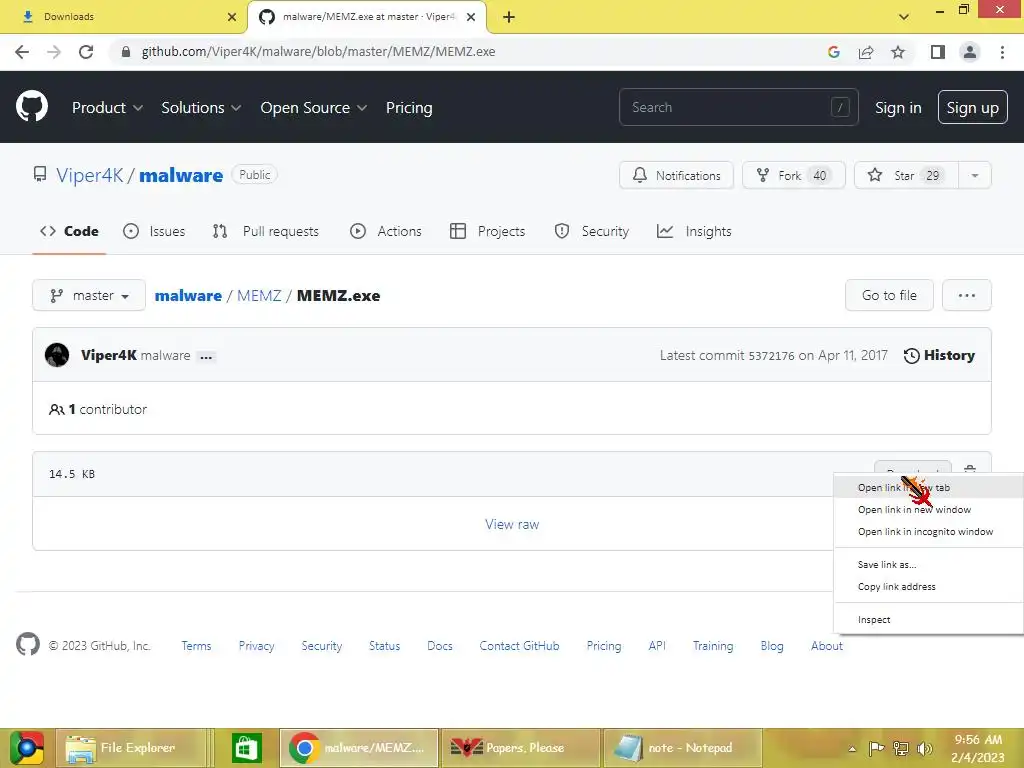Switch to the Insights tab
Image resolution: width=1024 pixels, height=768 pixels.
694,231
